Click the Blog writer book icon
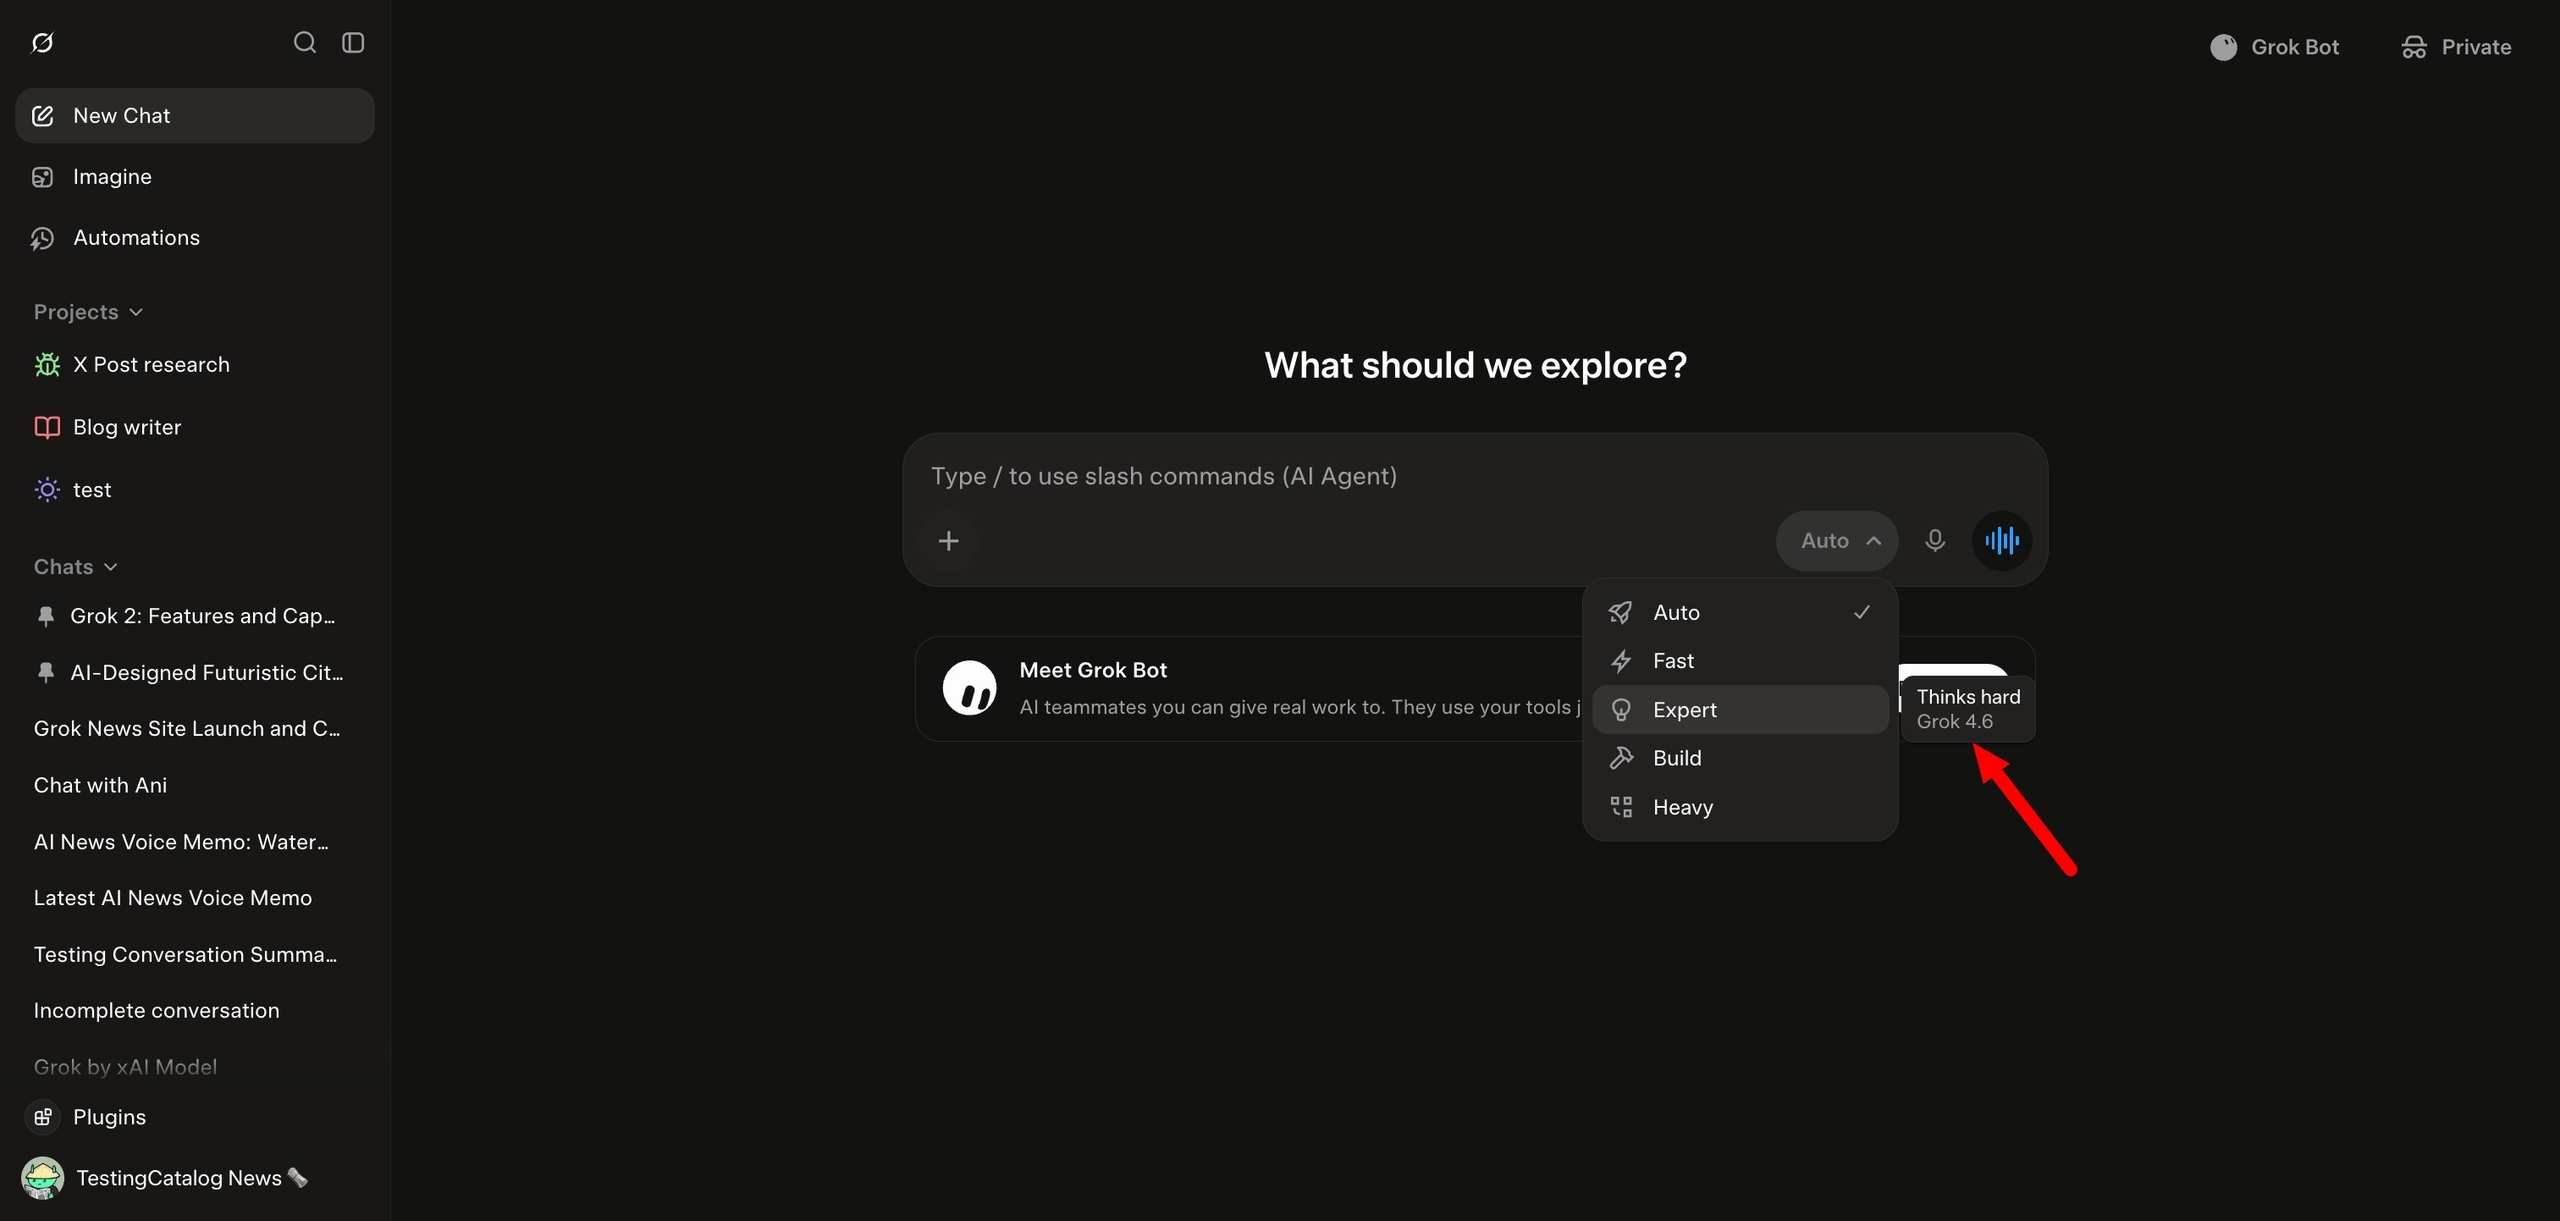Image resolution: width=2560 pixels, height=1221 pixels. pyautogui.click(x=47, y=427)
